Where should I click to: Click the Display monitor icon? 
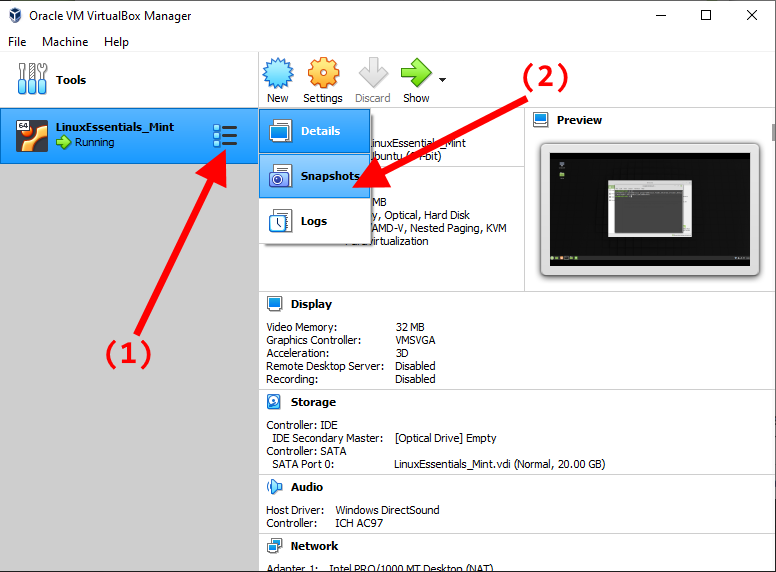(275, 304)
